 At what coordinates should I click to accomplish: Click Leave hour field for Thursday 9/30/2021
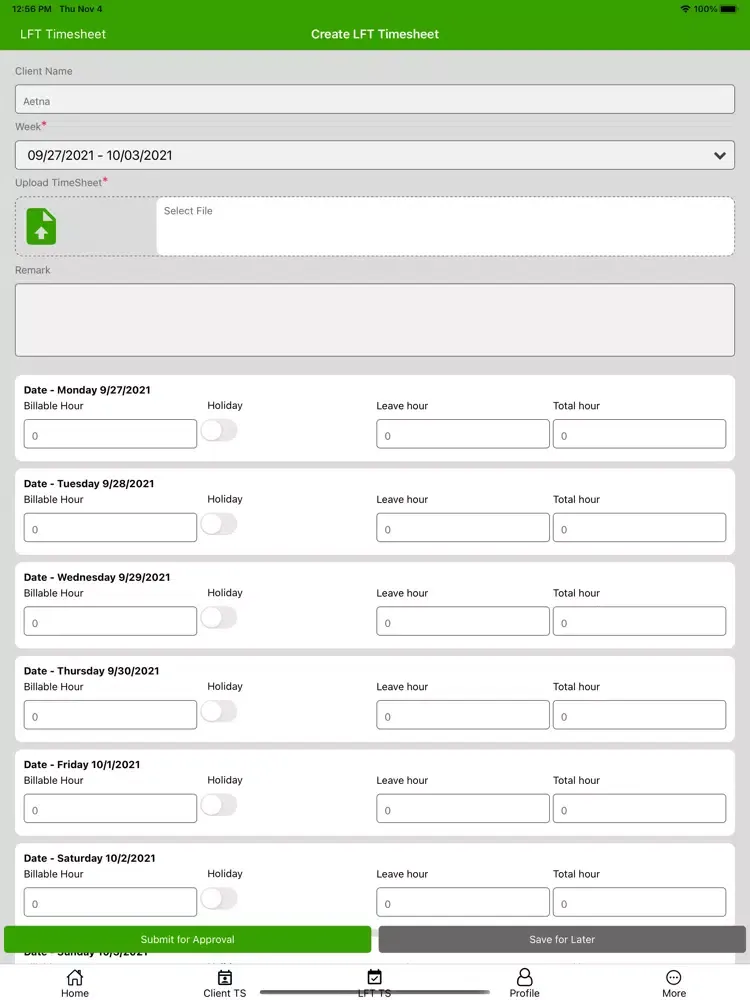coord(462,715)
